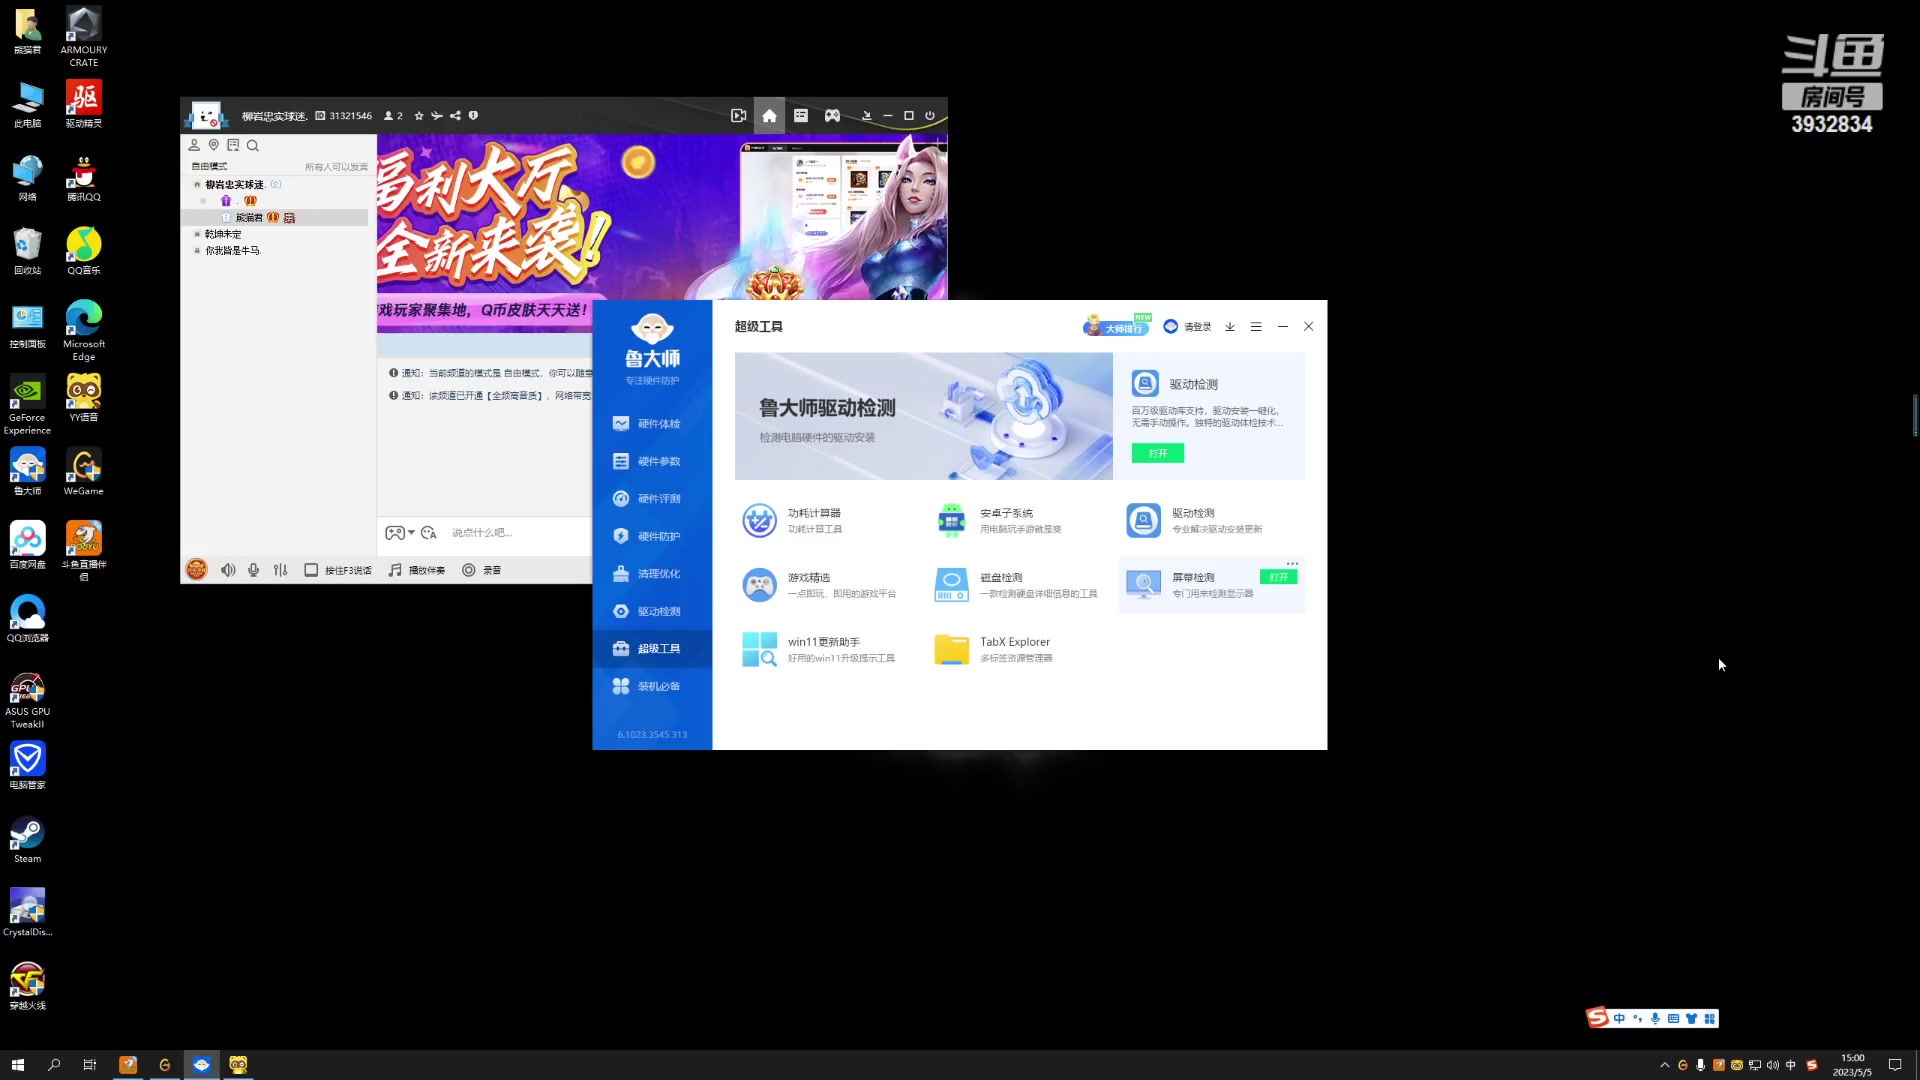Screen dimensions: 1920x1080
Task: Click 请登录 login link in Ludashi
Action: [1188, 327]
